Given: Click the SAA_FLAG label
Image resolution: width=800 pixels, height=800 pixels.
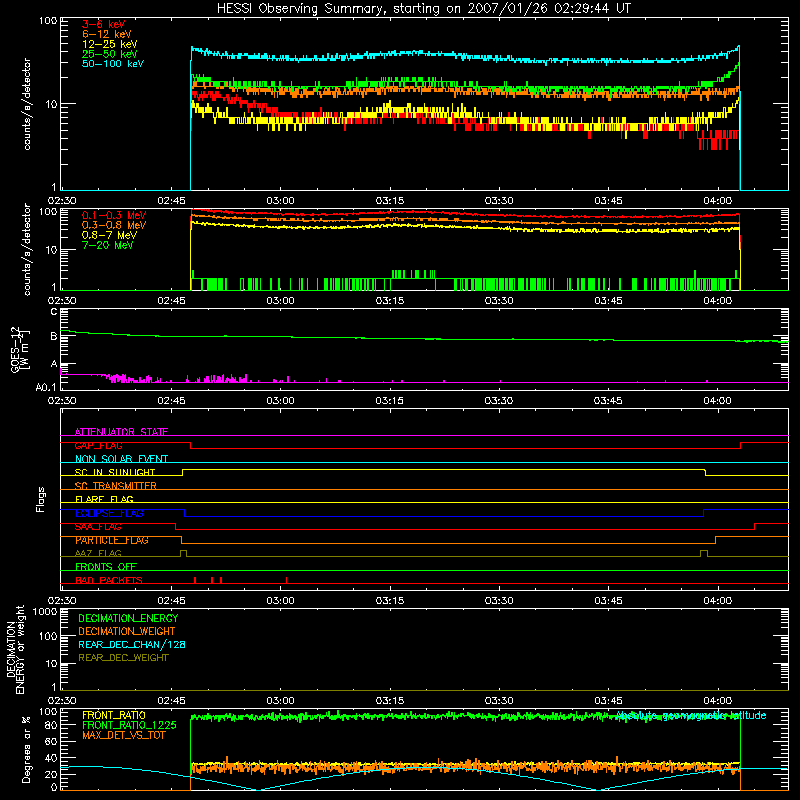Looking at the screenshot, I should click(98, 527).
